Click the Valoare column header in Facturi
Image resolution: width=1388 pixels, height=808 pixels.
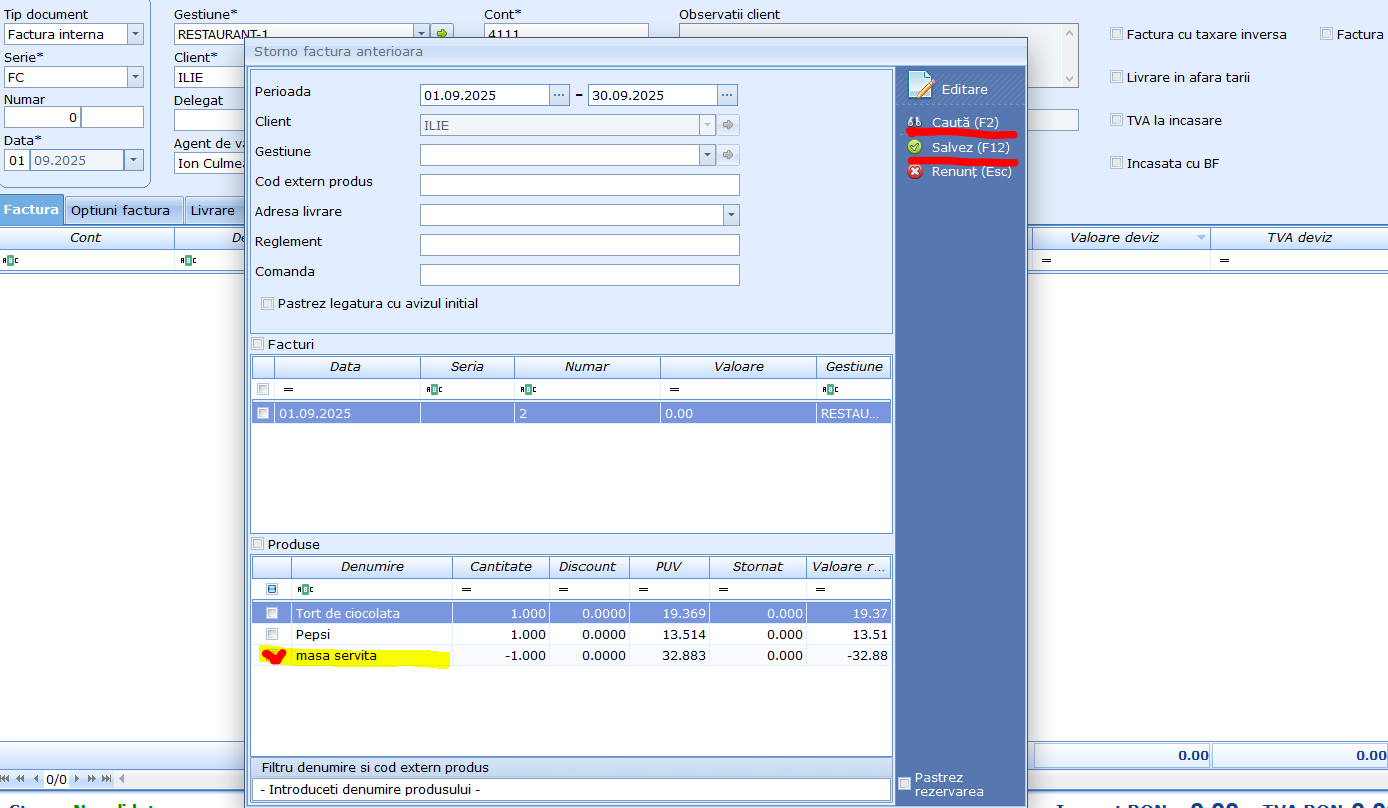point(738,367)
